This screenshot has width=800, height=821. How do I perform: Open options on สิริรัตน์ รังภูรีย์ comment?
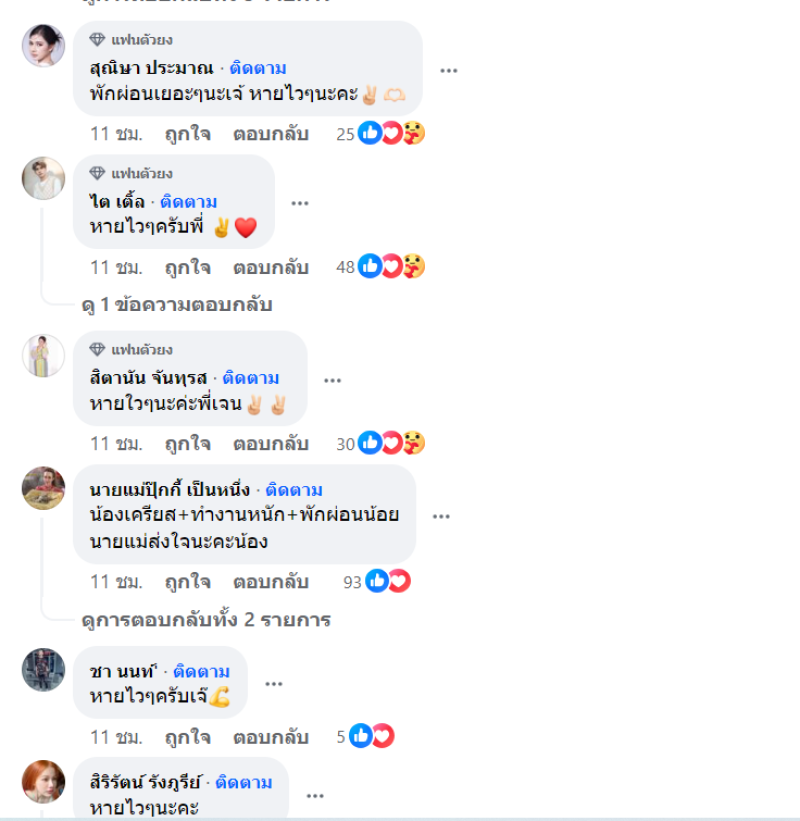pos(315,796)
